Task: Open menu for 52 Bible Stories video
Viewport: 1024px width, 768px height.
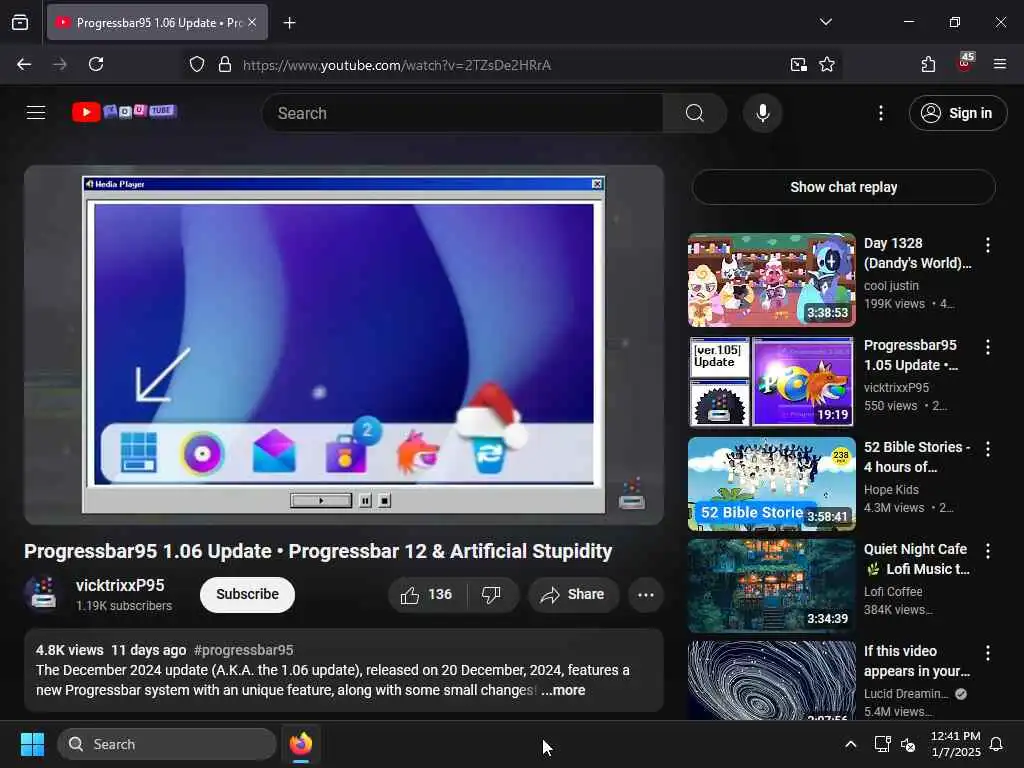Action: [987, 449]
